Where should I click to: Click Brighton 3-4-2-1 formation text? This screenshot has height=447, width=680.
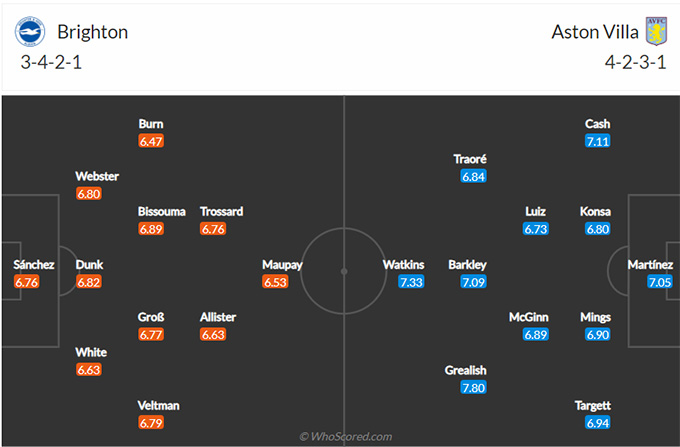[x=51, y=62]
